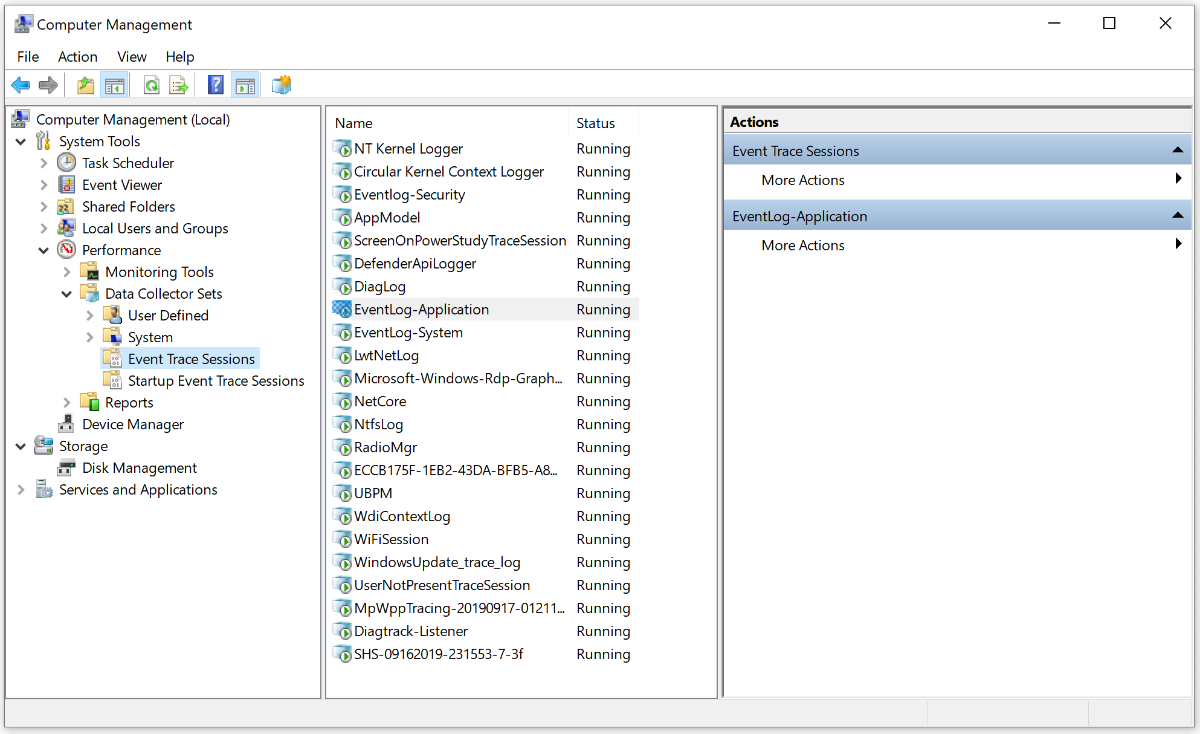Collapse the System Tools tree node
Viewport: 1200px width, 734px height.
pyautogui.click(x=21, y=142)
